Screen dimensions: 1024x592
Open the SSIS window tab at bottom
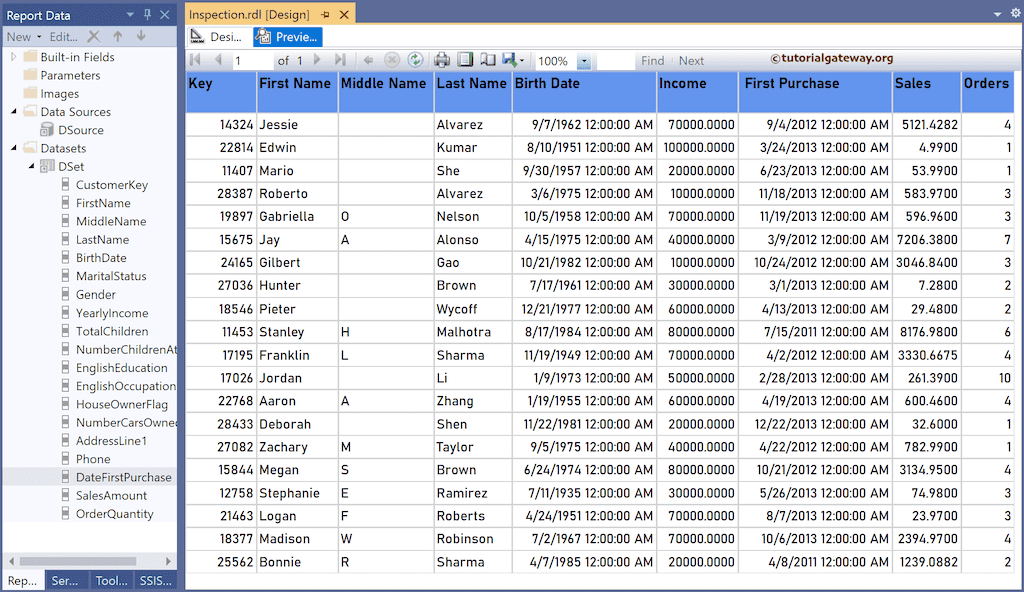click(156, 581)
